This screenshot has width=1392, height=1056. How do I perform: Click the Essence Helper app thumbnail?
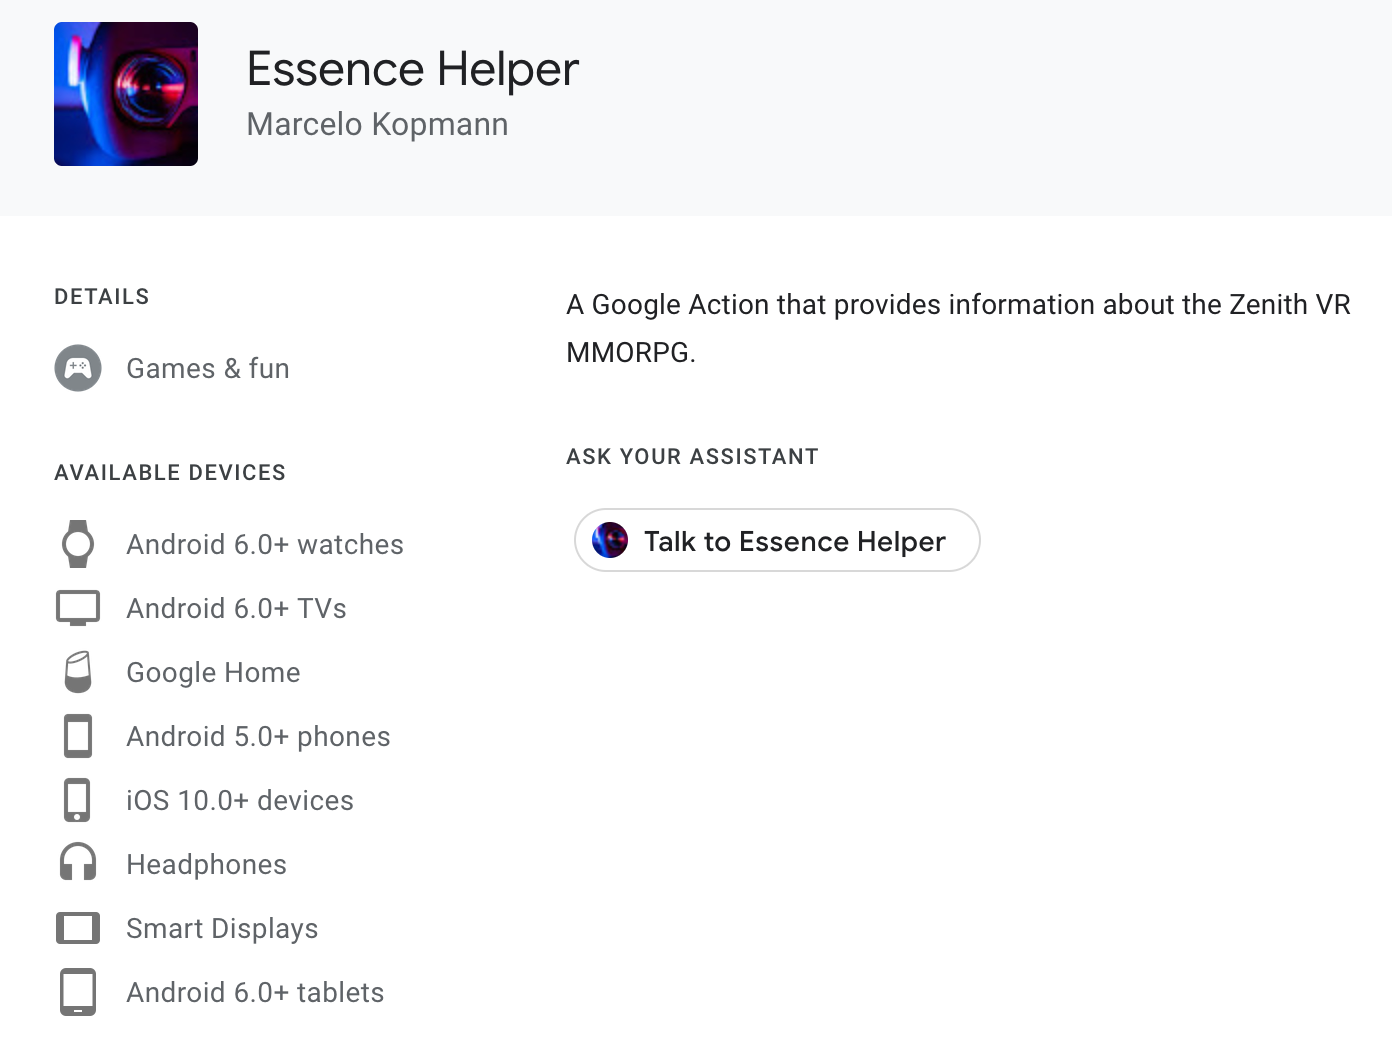pos(126,94)
